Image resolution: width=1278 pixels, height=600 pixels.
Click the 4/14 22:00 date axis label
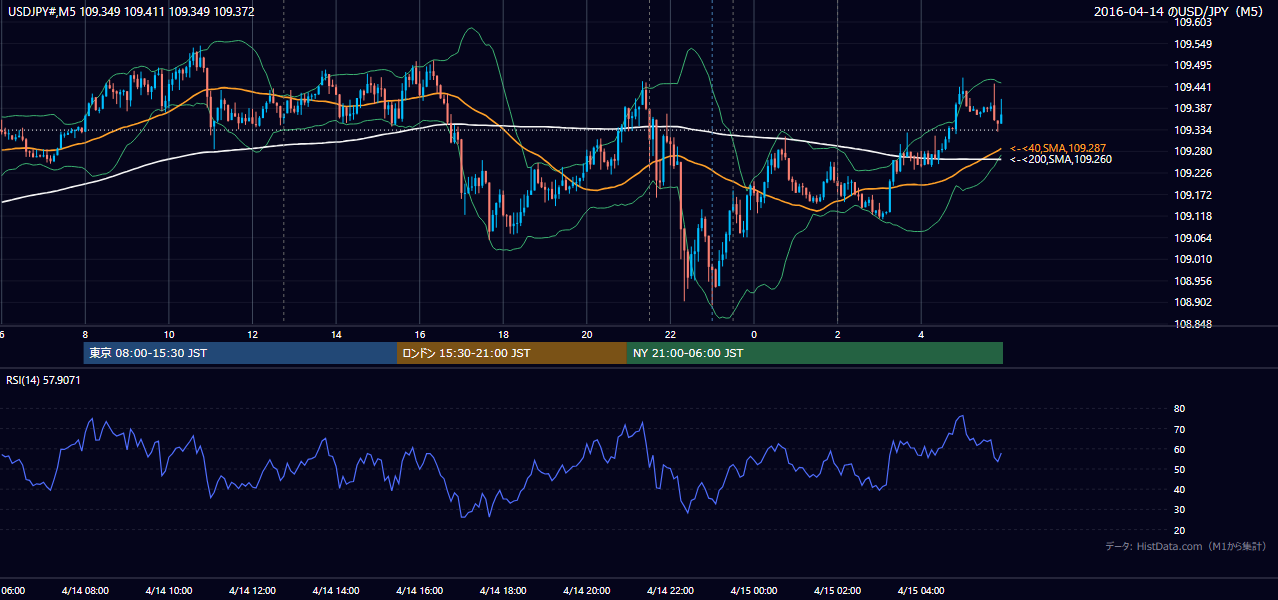pyautogui.click(x=670, y=591)
